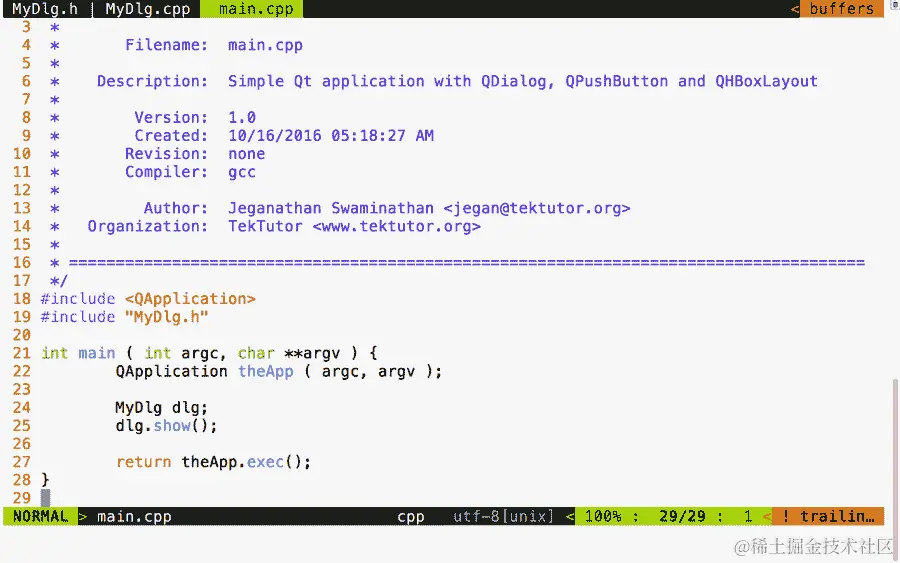Click the QHBoxLayout word in description
900x563 pixels.
(766, 81)
